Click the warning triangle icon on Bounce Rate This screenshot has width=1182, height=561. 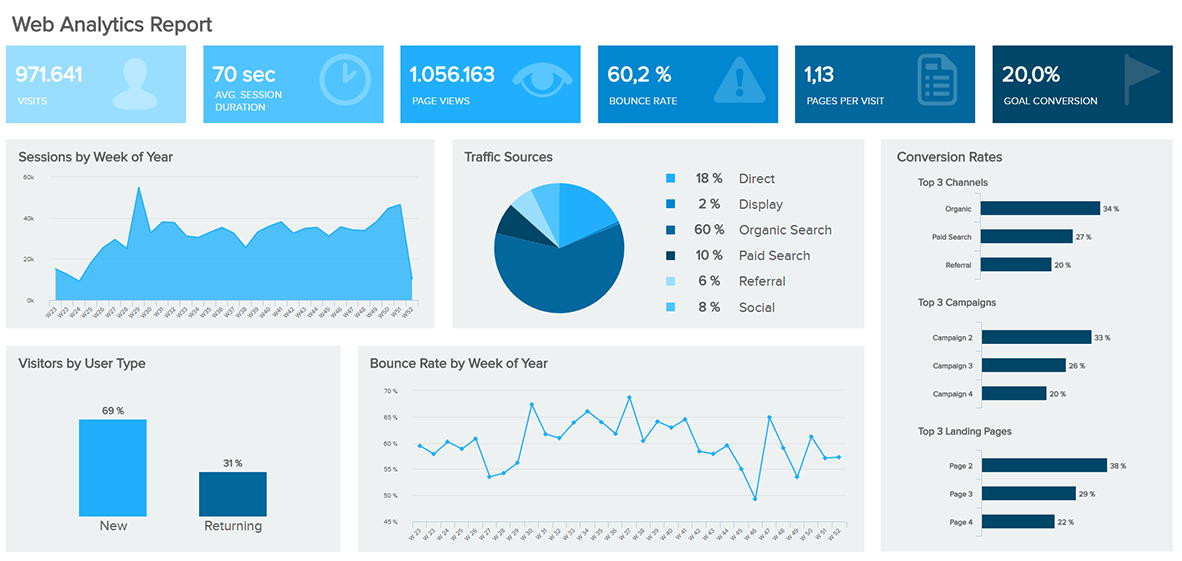click(739, 81)
